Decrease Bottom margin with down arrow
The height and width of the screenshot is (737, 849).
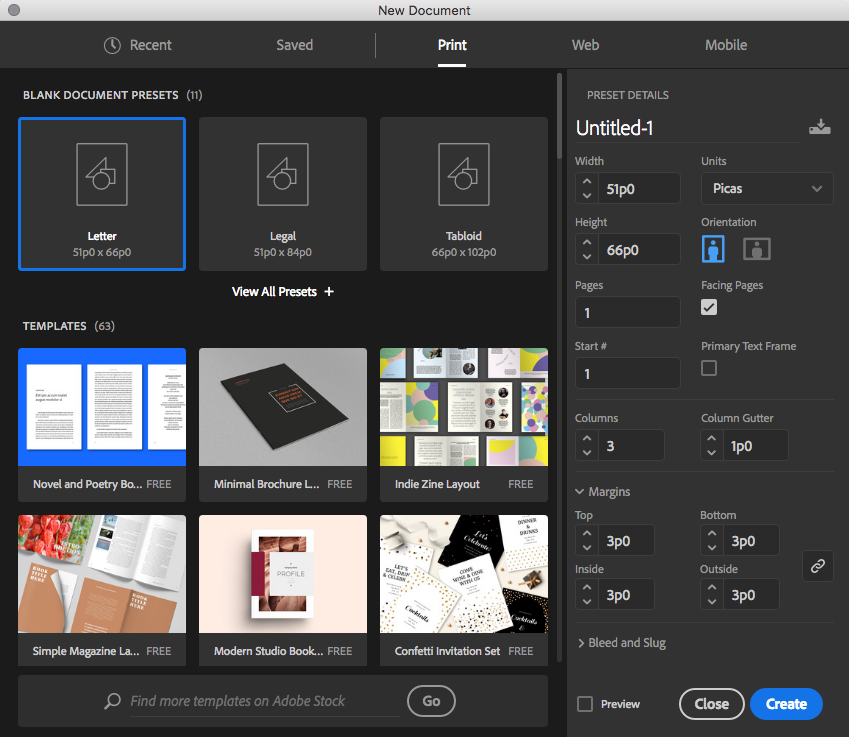click(x=711, y=547)
